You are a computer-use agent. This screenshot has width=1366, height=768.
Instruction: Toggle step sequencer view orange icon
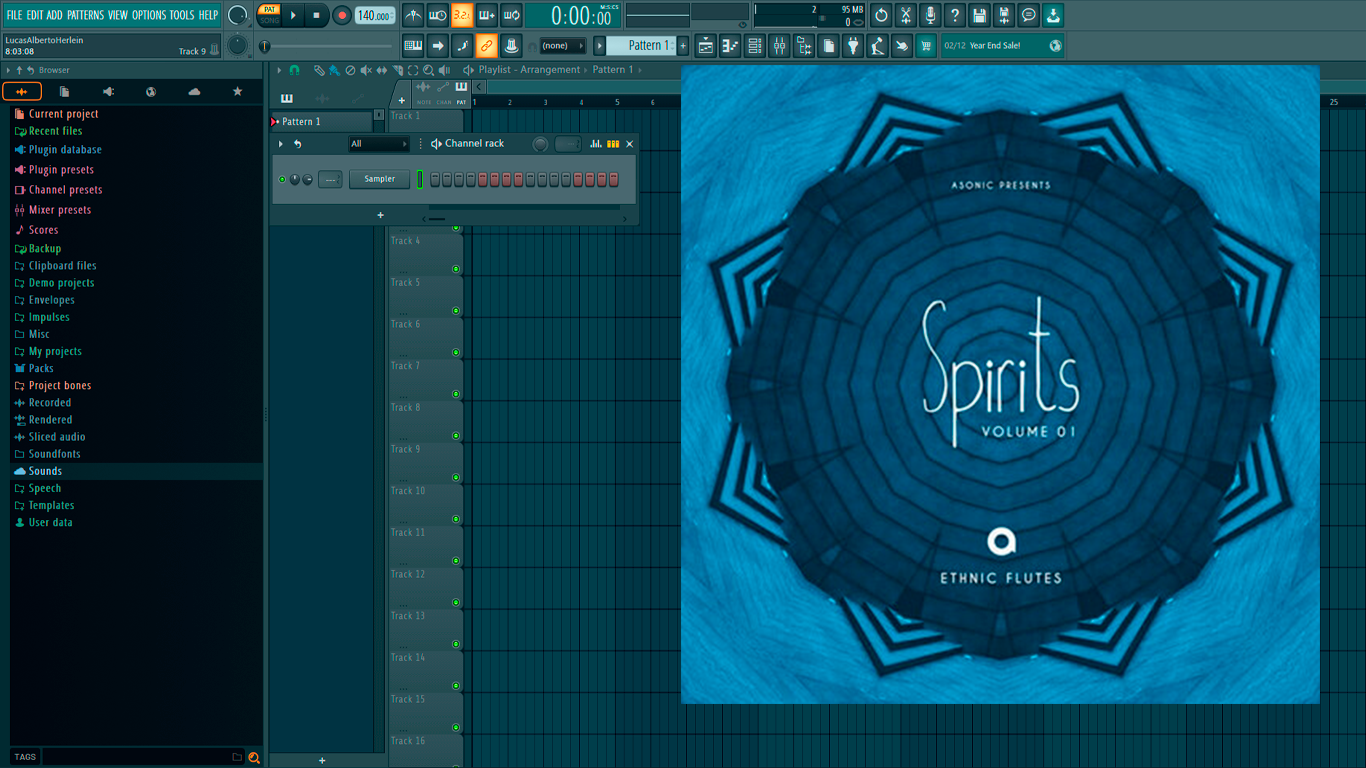point(613,144)
